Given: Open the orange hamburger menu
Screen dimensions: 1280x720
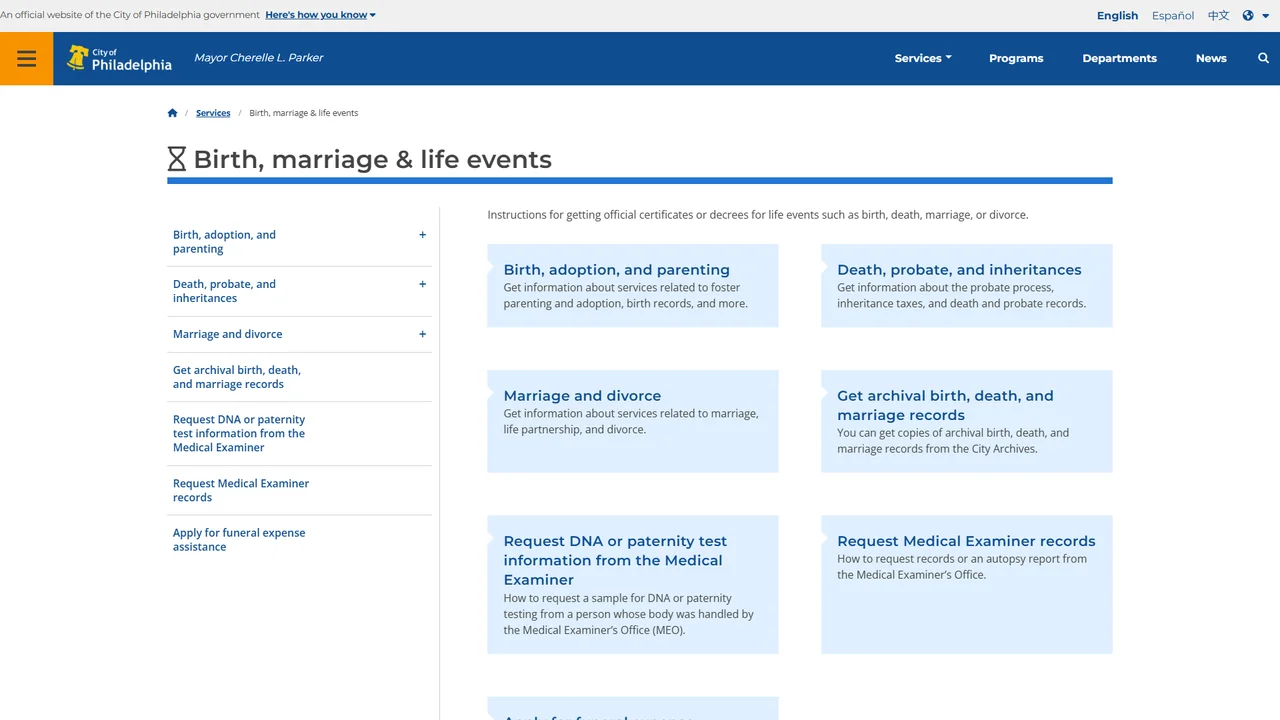Looking at the screenshot, I should (27, 58).
